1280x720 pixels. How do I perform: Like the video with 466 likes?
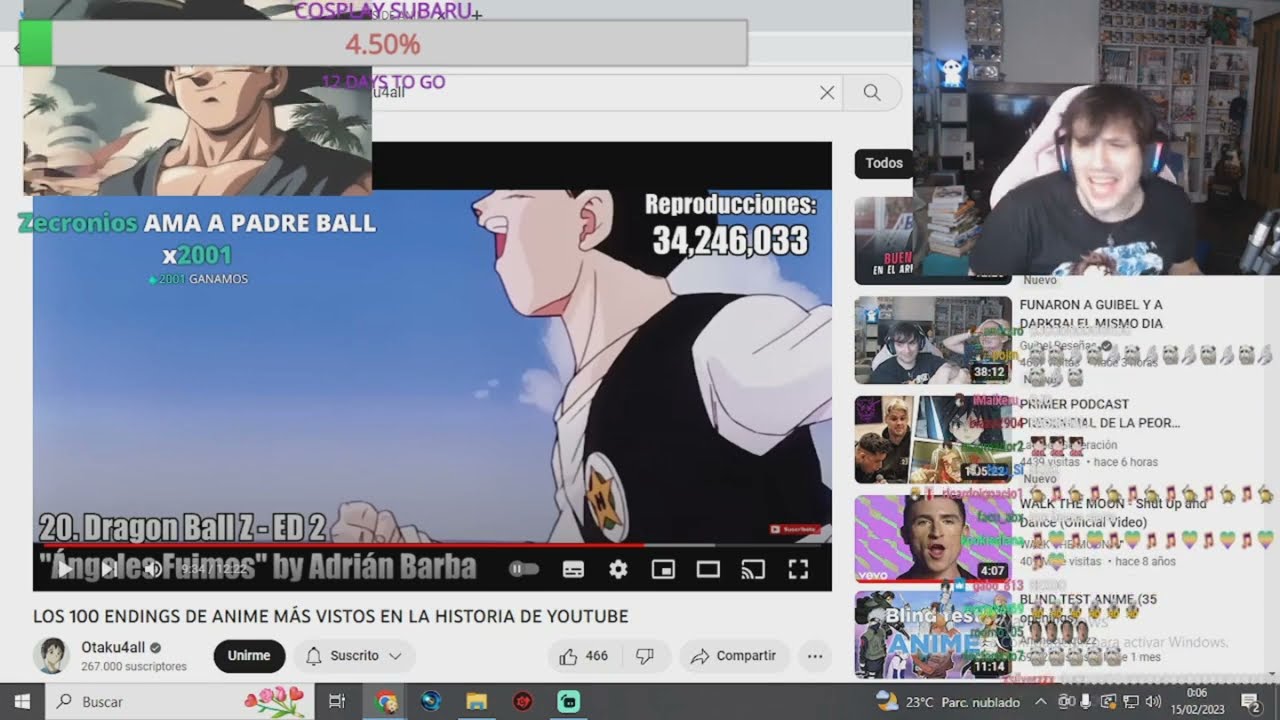(585, 656)
